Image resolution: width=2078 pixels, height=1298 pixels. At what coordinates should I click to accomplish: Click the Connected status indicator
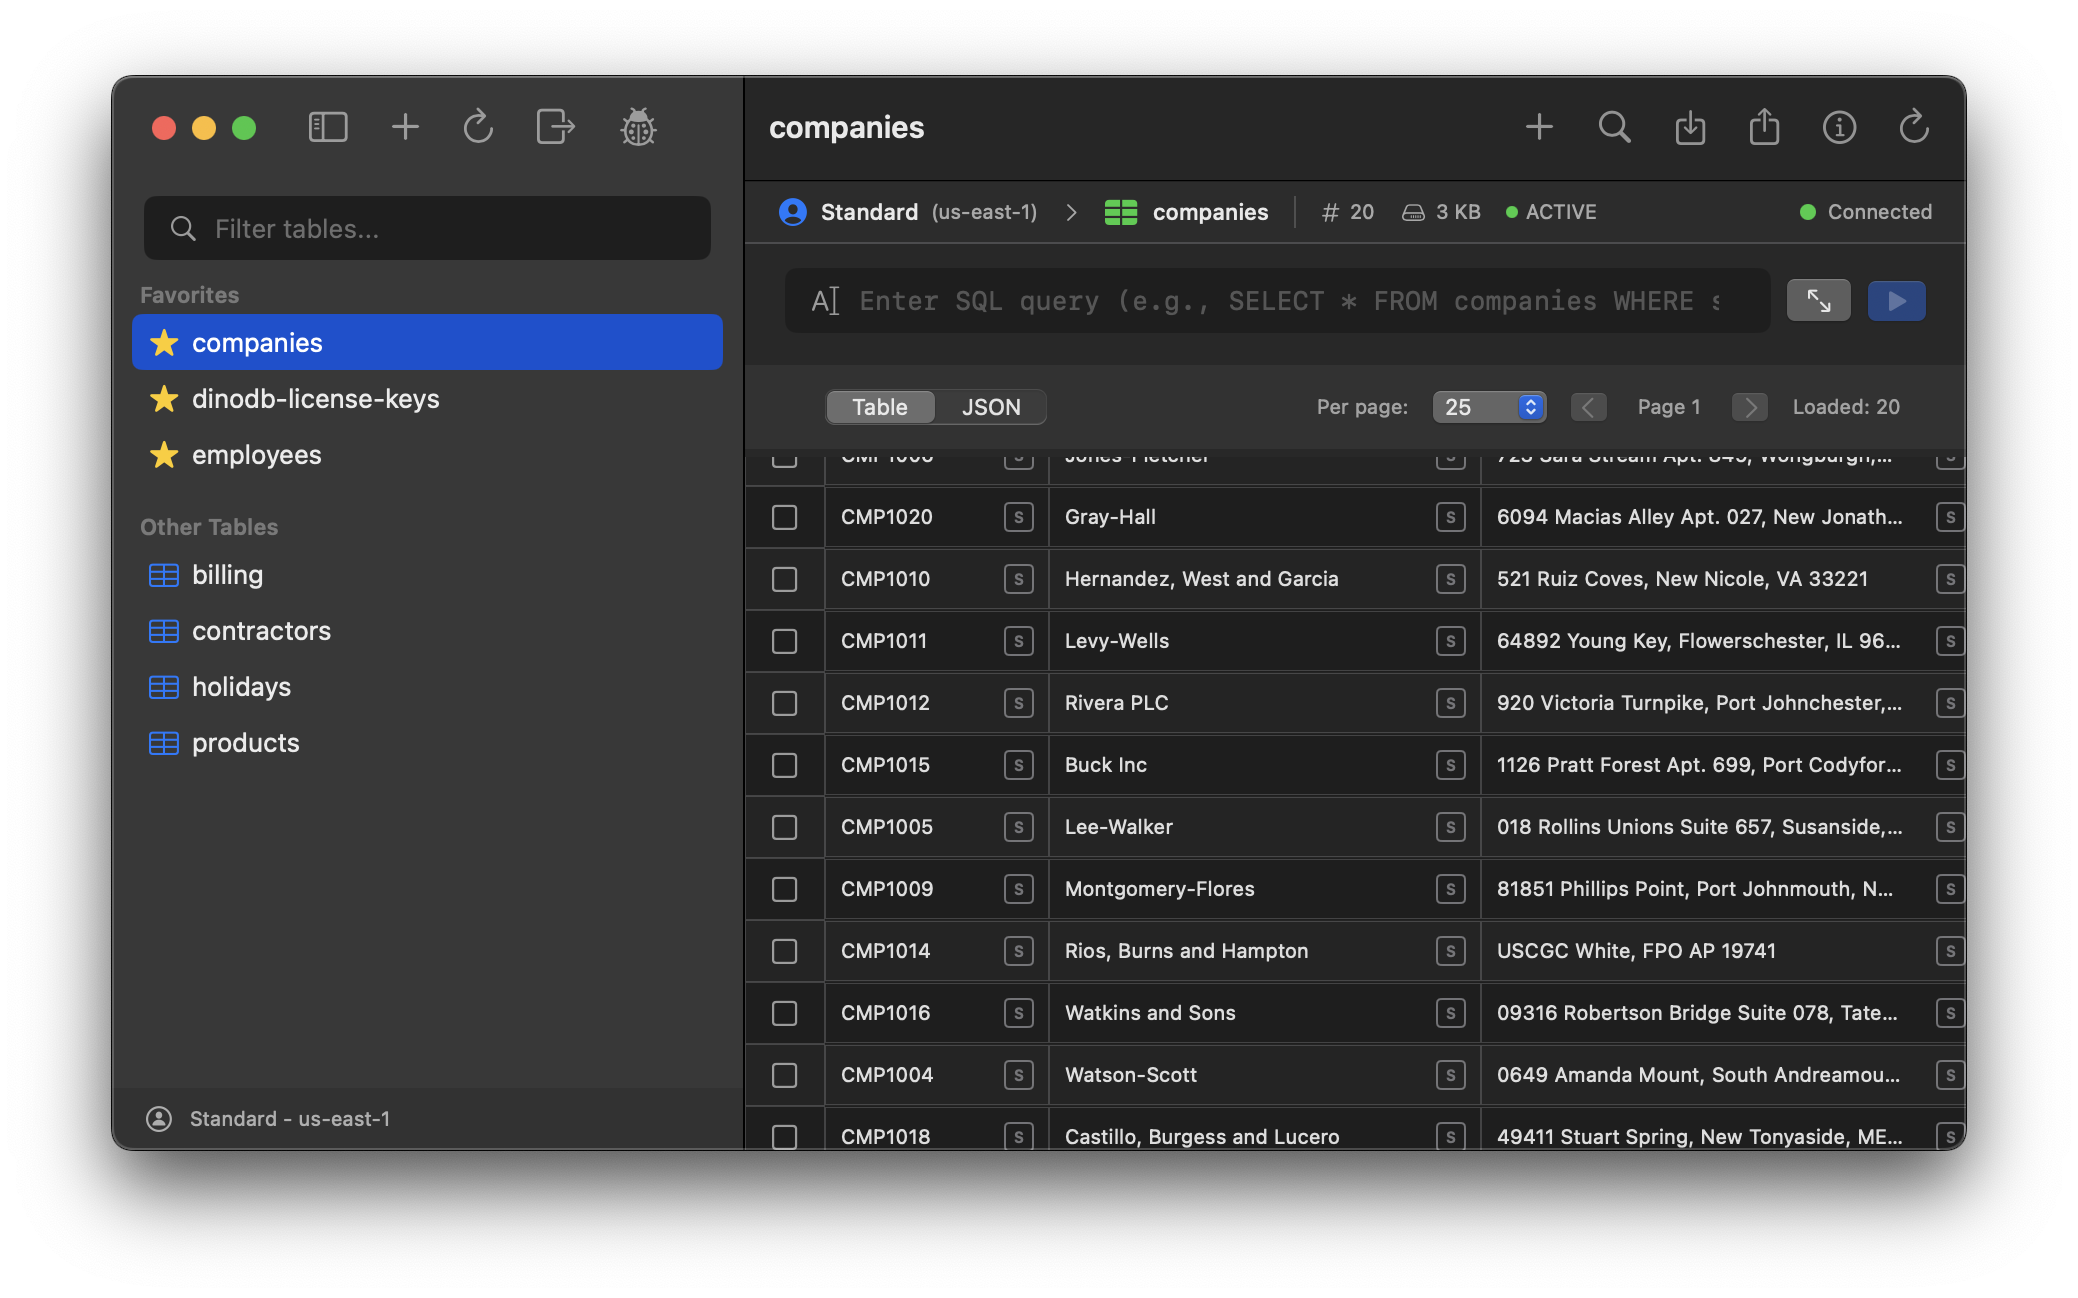pos(1865,212)
